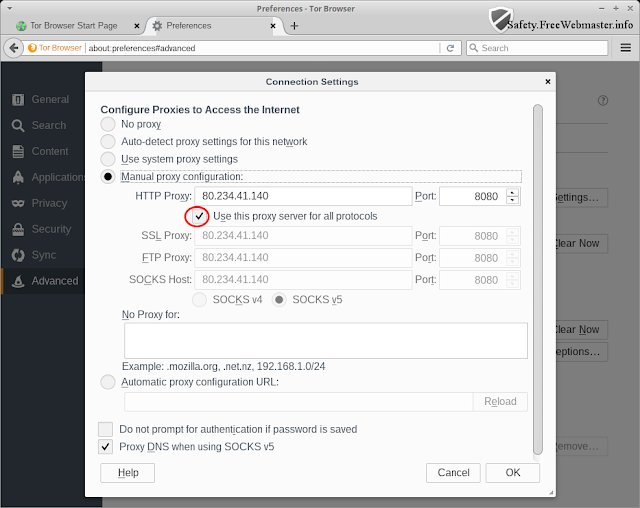The image size is (640, 508).
Task: Close the Tor Browser Start Page tab
Action: click(137, 26)
